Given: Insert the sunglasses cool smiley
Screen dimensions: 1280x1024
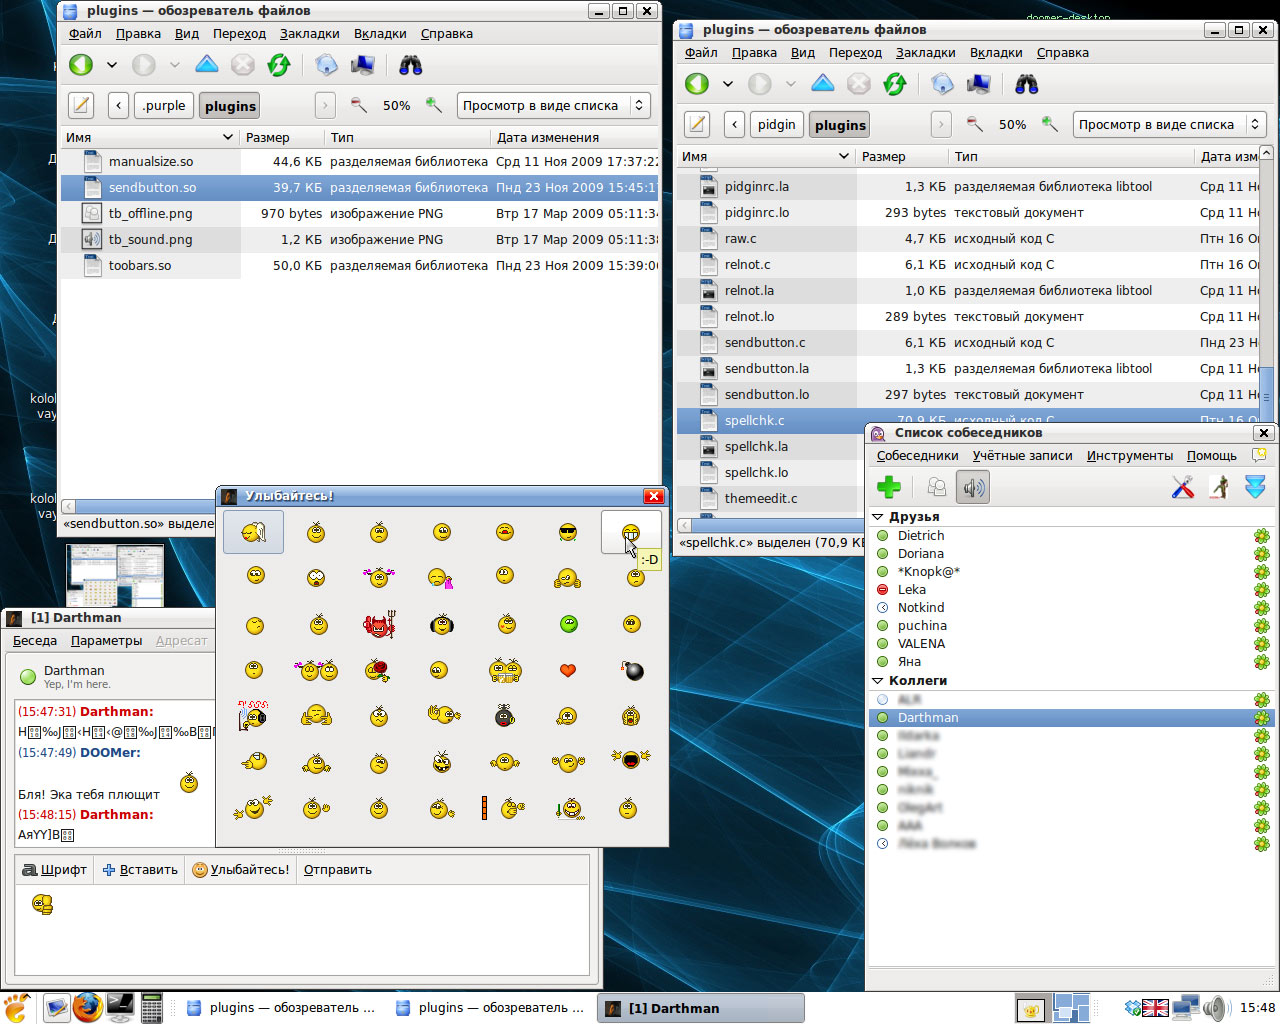Looking at the screenshot, I should (568, 532).
